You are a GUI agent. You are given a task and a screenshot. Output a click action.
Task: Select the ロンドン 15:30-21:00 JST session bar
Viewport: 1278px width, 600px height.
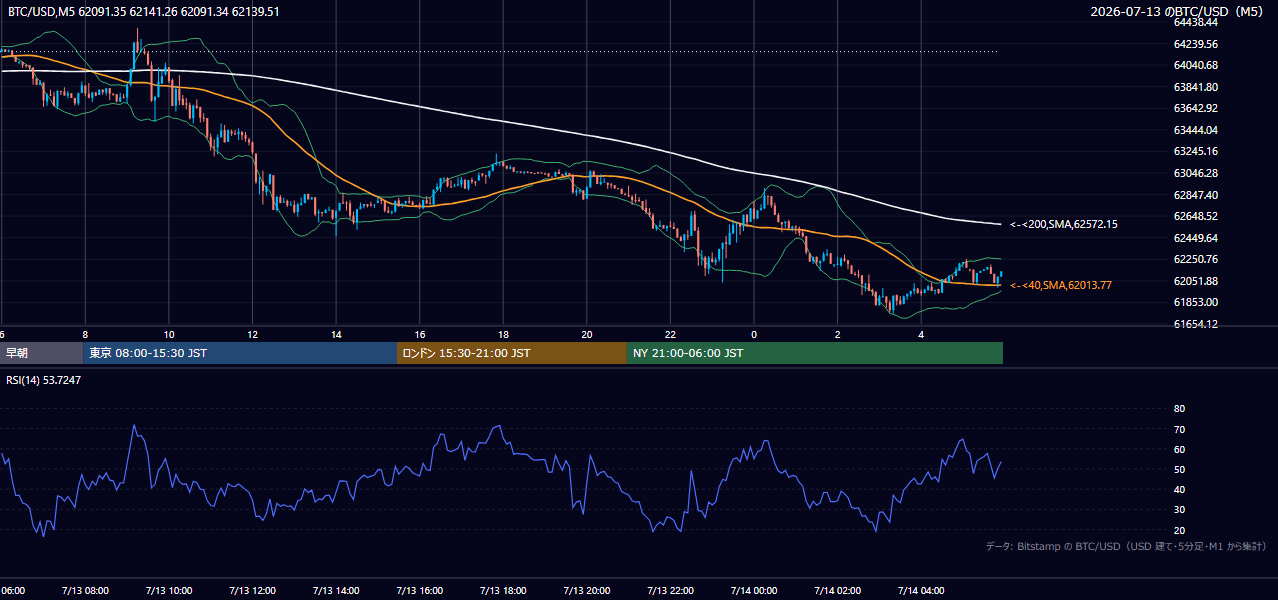click(x=512, y=353)
